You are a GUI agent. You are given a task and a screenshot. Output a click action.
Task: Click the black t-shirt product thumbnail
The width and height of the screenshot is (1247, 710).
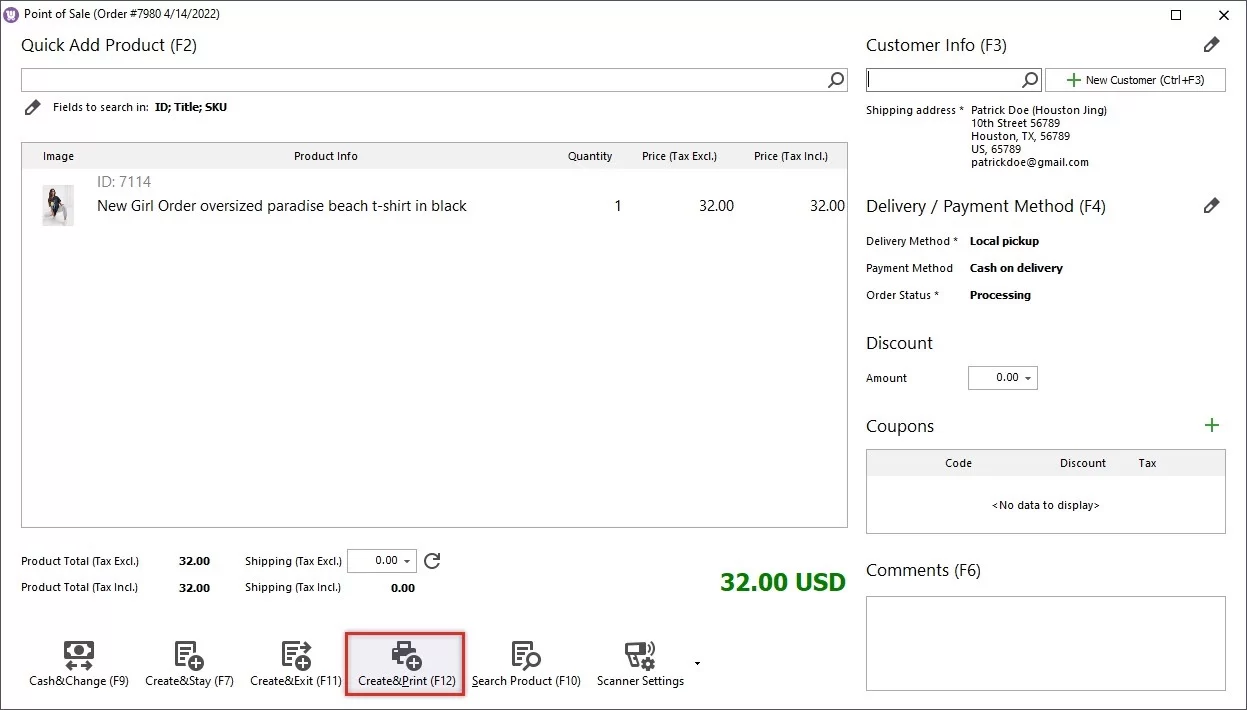coord(57,204)
